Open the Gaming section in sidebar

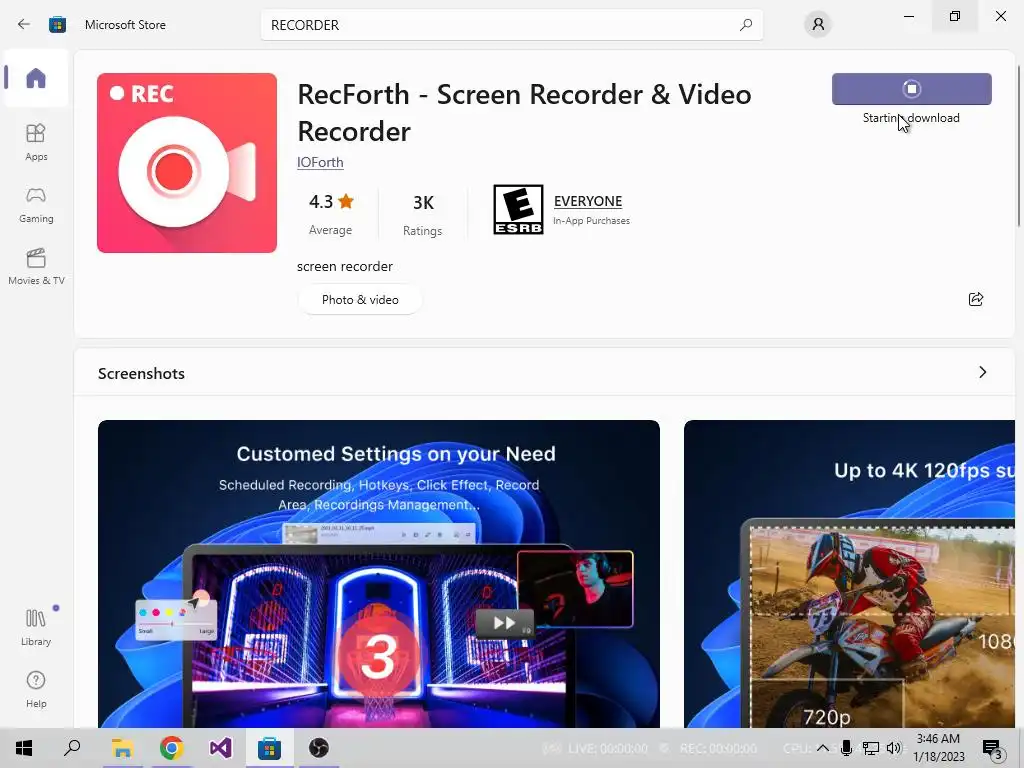point(36,205)
